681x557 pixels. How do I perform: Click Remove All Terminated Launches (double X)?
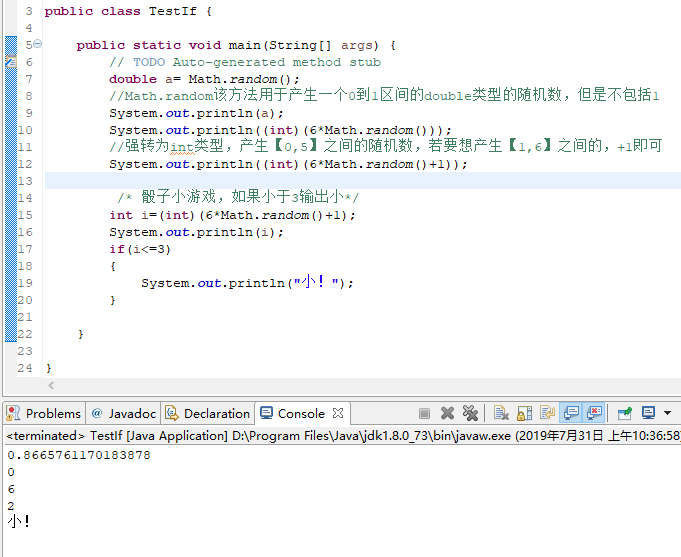coord(470,413)
